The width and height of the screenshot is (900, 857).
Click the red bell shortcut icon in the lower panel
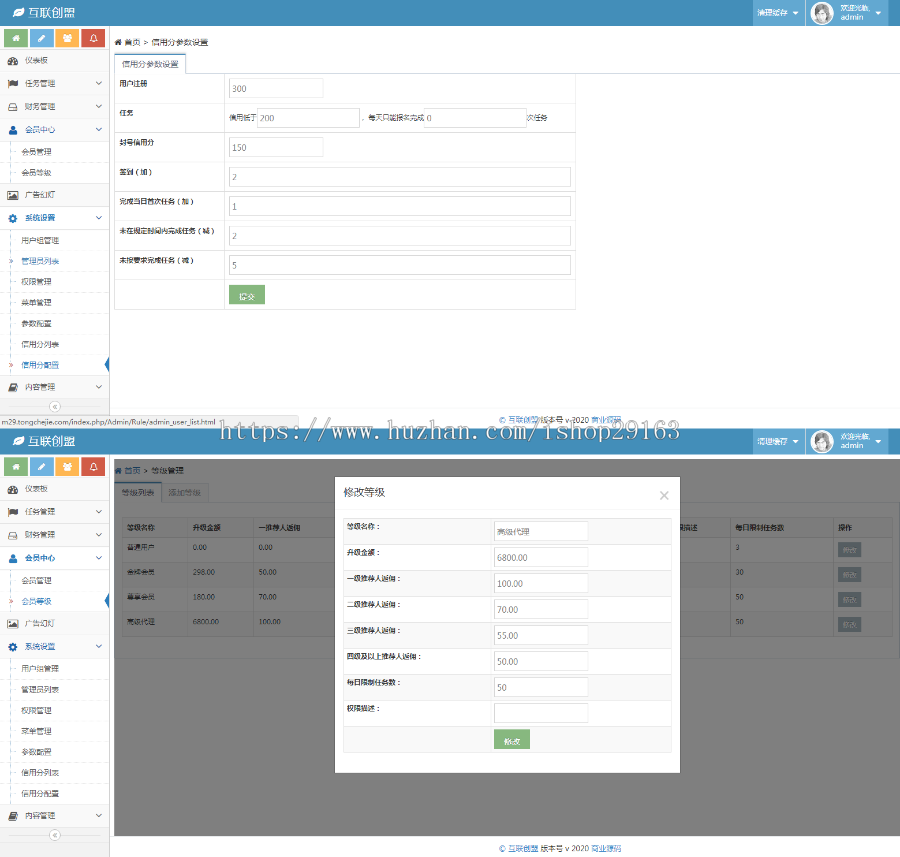tap(93, 466)
